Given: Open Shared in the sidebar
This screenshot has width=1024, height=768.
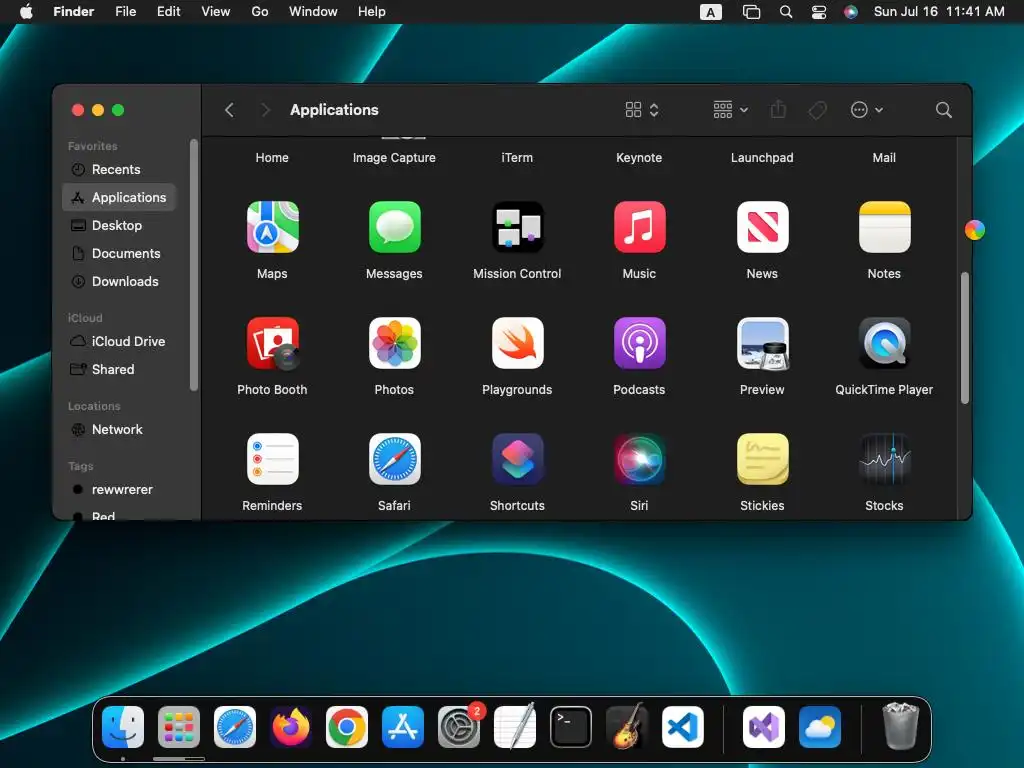Looking at the screenshot, I should coord(119,370).
